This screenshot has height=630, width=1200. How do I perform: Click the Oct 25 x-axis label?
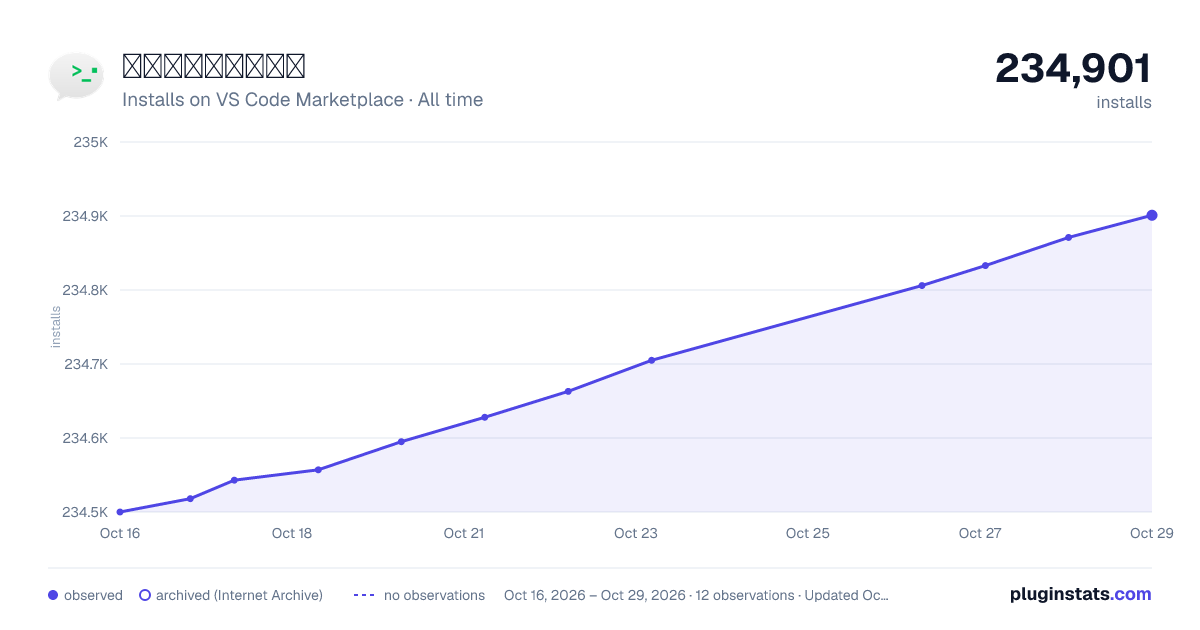click(808, 533)
